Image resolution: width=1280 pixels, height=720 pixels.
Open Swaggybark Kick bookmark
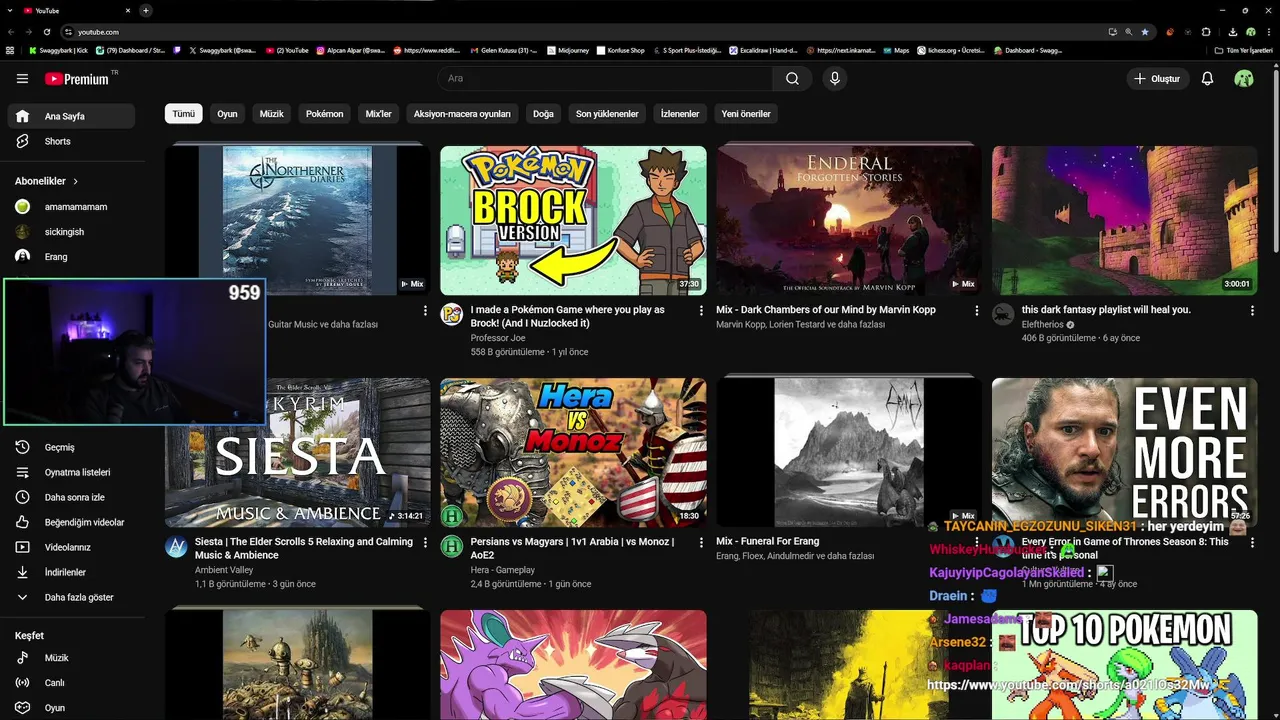pyautogui.click(x=59, y=50)
